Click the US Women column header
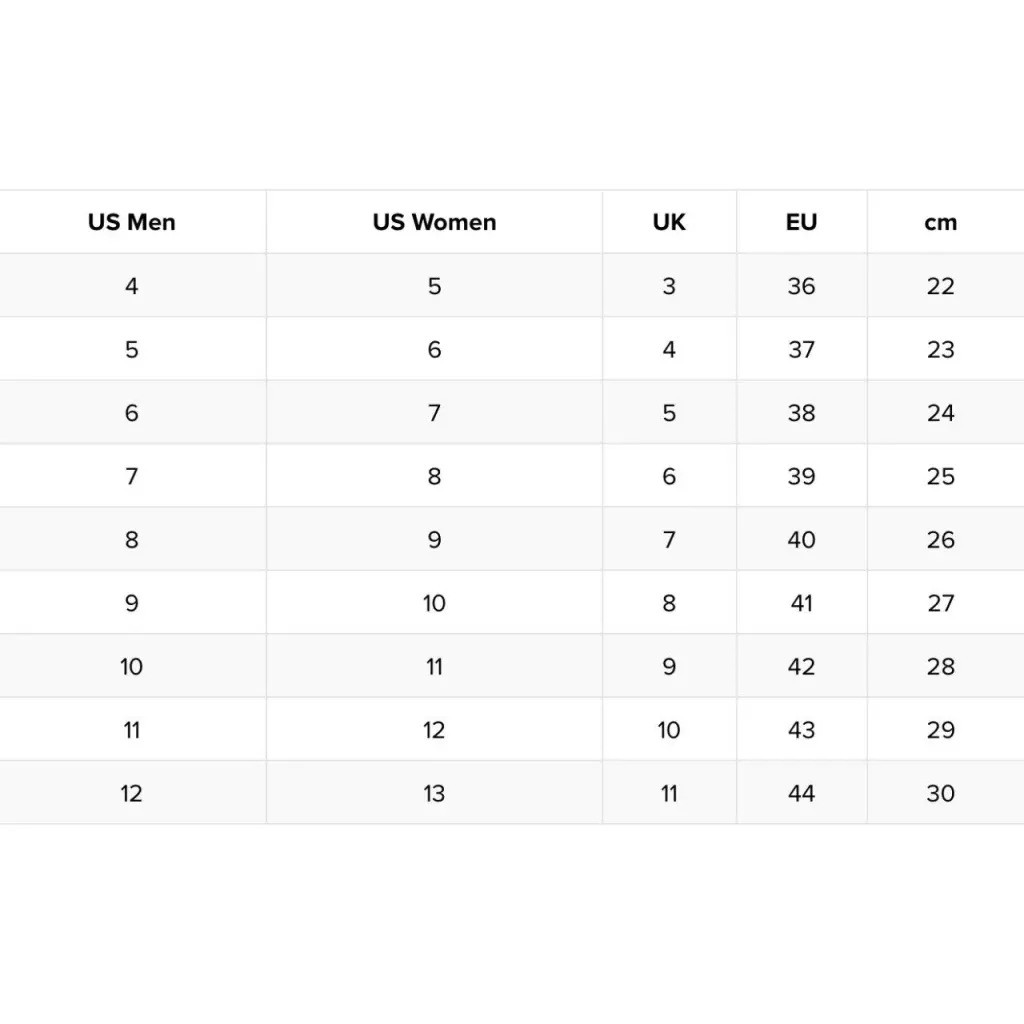This screenshot has width=1024, height=1024. (x=434, y=222)
